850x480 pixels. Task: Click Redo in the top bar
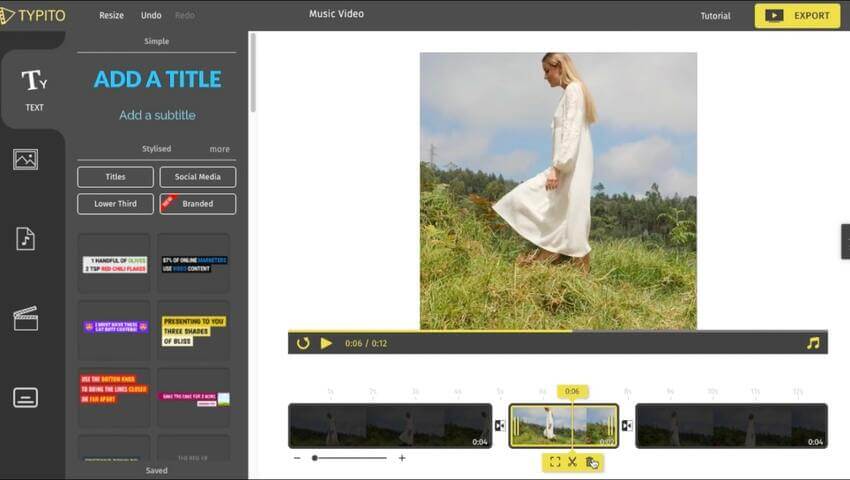tap(185, 15)
